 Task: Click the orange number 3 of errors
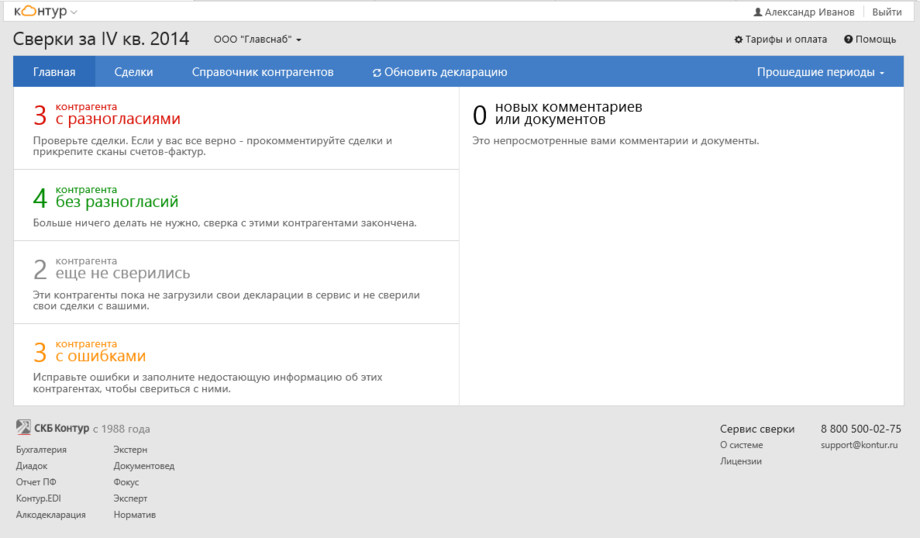[40, 353]
